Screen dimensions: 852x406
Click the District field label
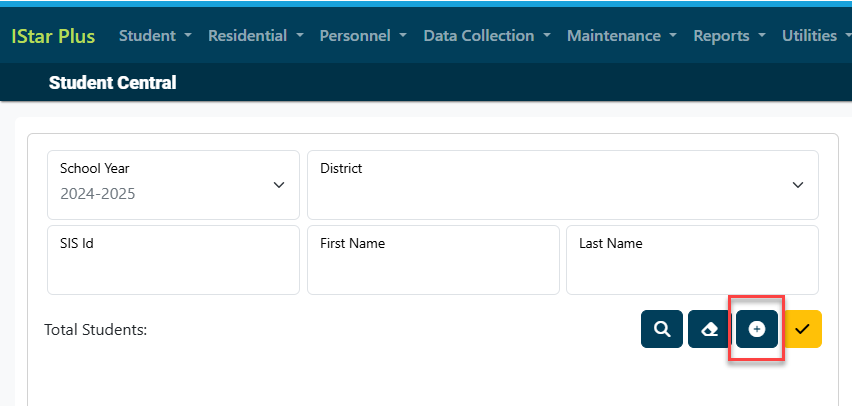pos(341,168)
